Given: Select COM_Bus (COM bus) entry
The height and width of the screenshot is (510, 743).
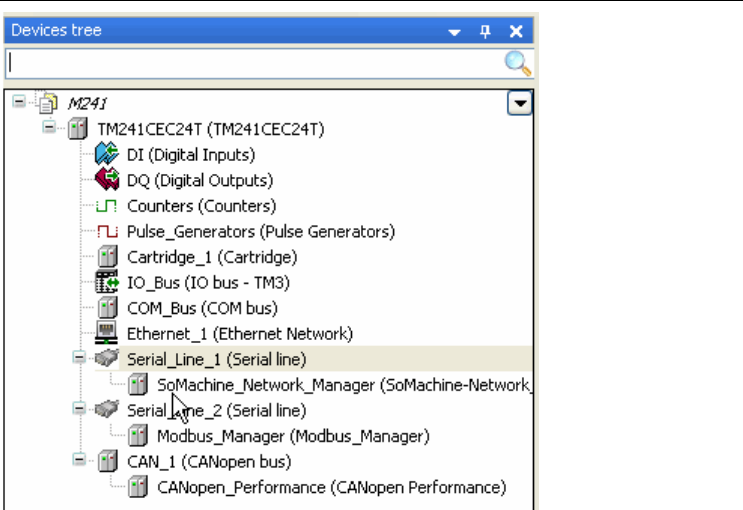Looking at the screenshot, I should coord(202,308).
